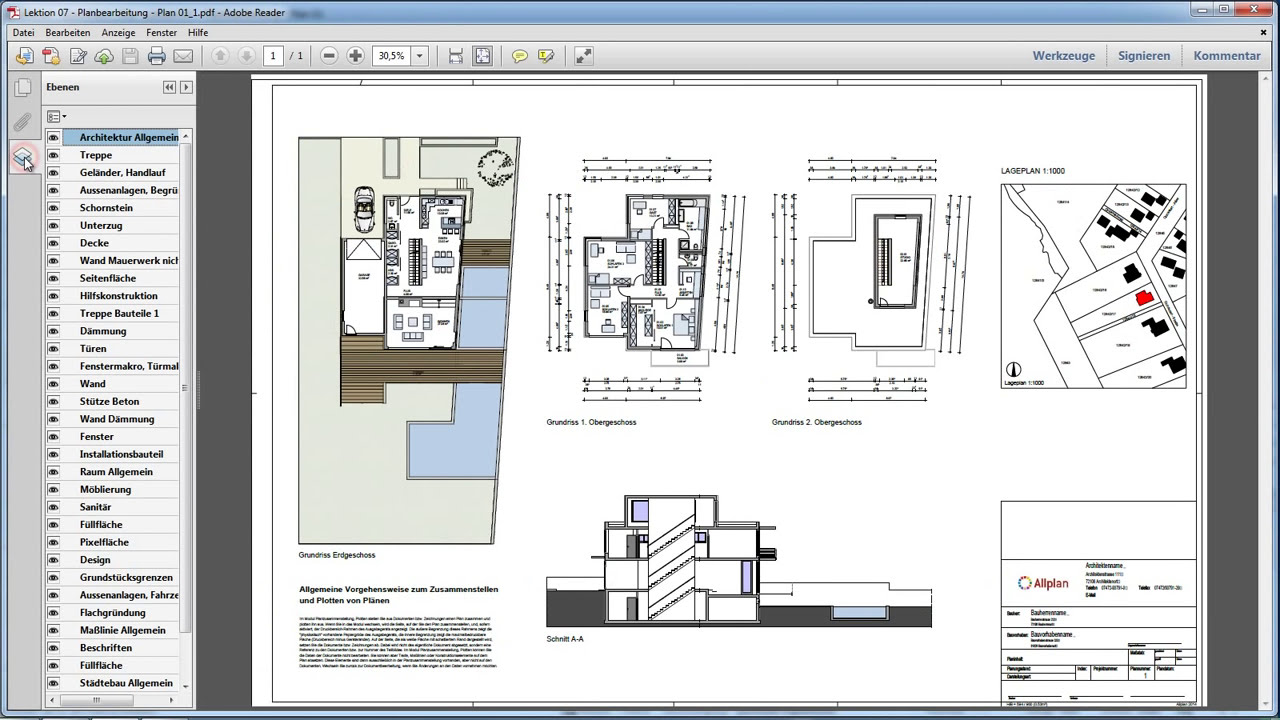Toggle visibility of Decke layer
1280x720 pixels.
tap(53, 243)
